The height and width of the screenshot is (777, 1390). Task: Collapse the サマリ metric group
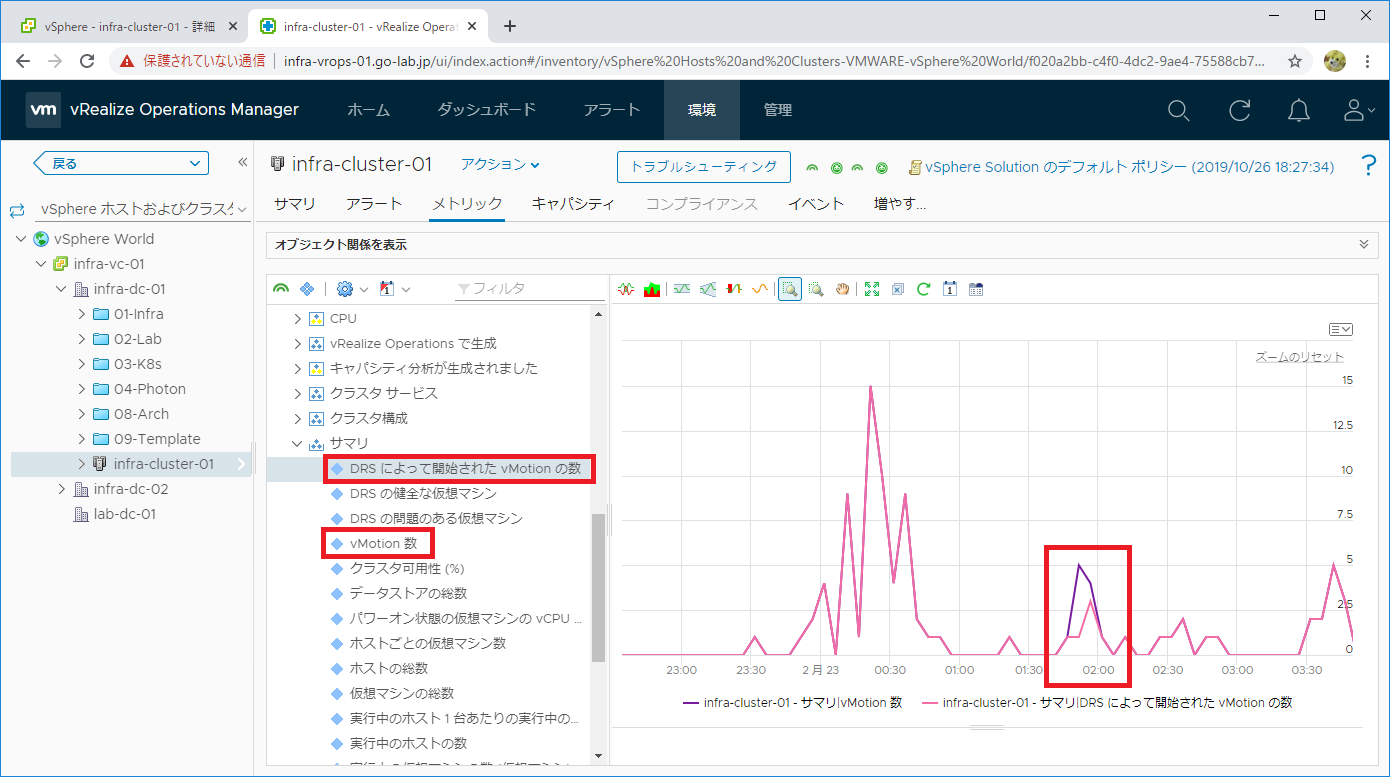(297, 444)
